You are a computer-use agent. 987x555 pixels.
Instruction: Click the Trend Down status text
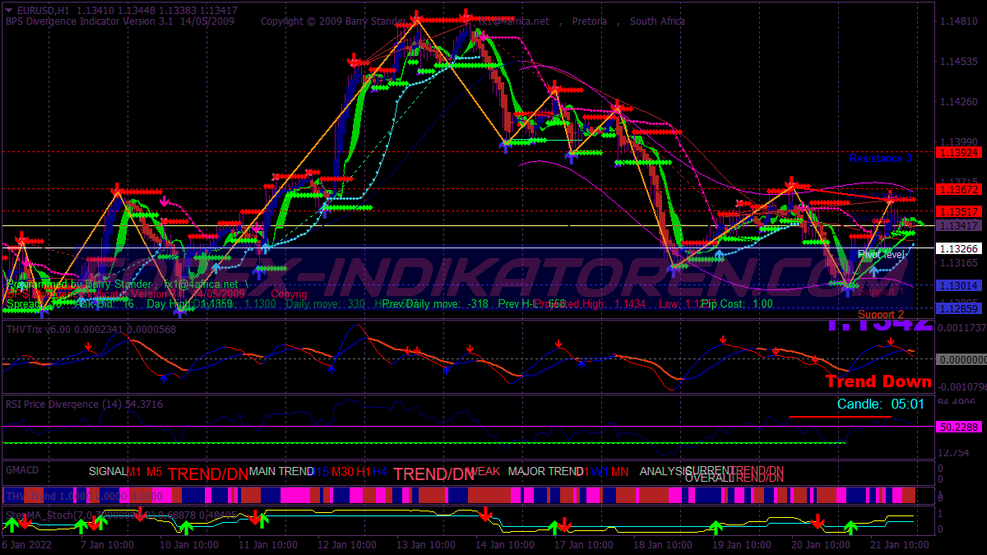pos(878,381)
